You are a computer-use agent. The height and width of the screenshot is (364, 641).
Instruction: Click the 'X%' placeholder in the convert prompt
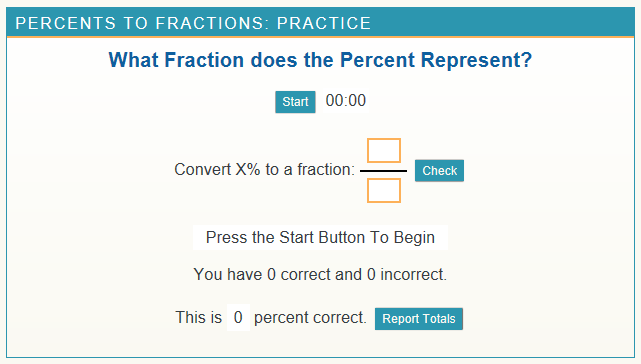tap(248, 169)
